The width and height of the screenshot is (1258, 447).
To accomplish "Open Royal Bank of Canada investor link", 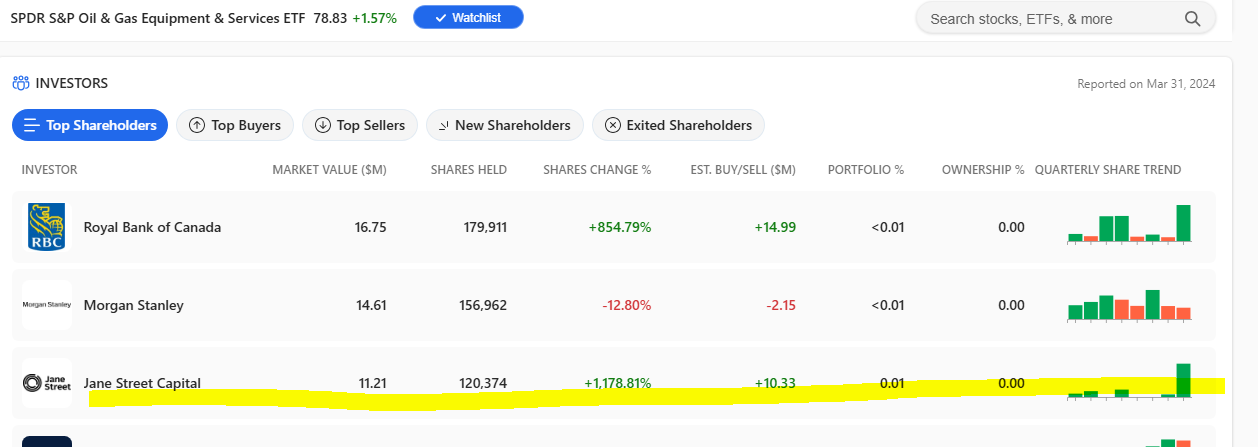I will tap(152, 227).
